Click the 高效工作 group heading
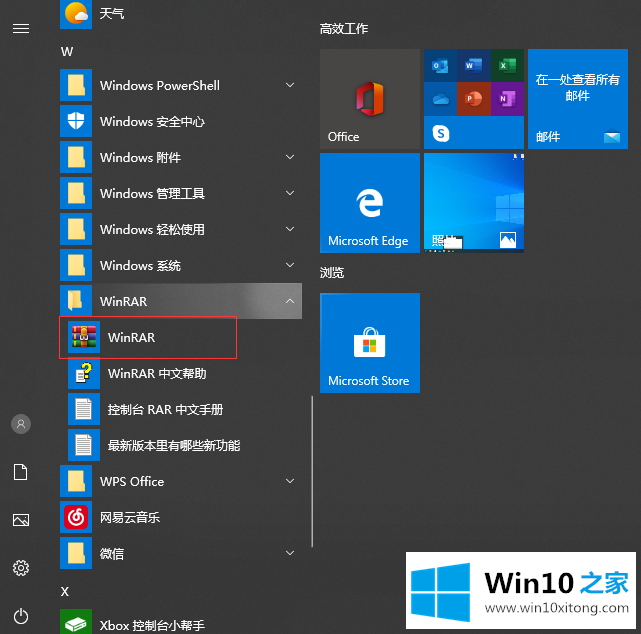This screenshot has height=634, width=641. coord(344,29)
